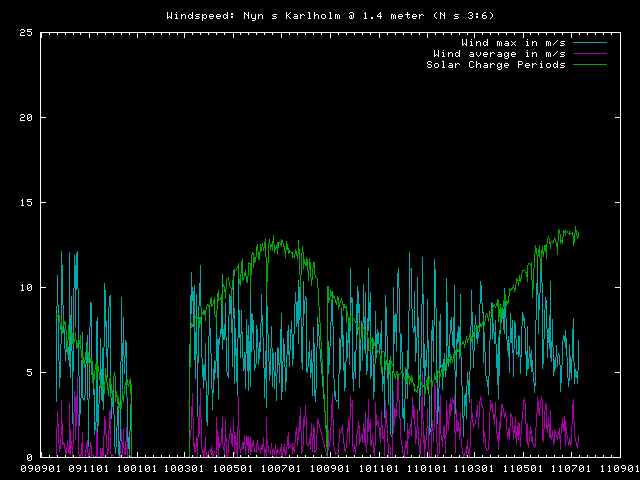Select the 'Wind max in m/s' legend label
This screenshot has height=480, width=640.
pyautogui.click(x=513, y=43)
